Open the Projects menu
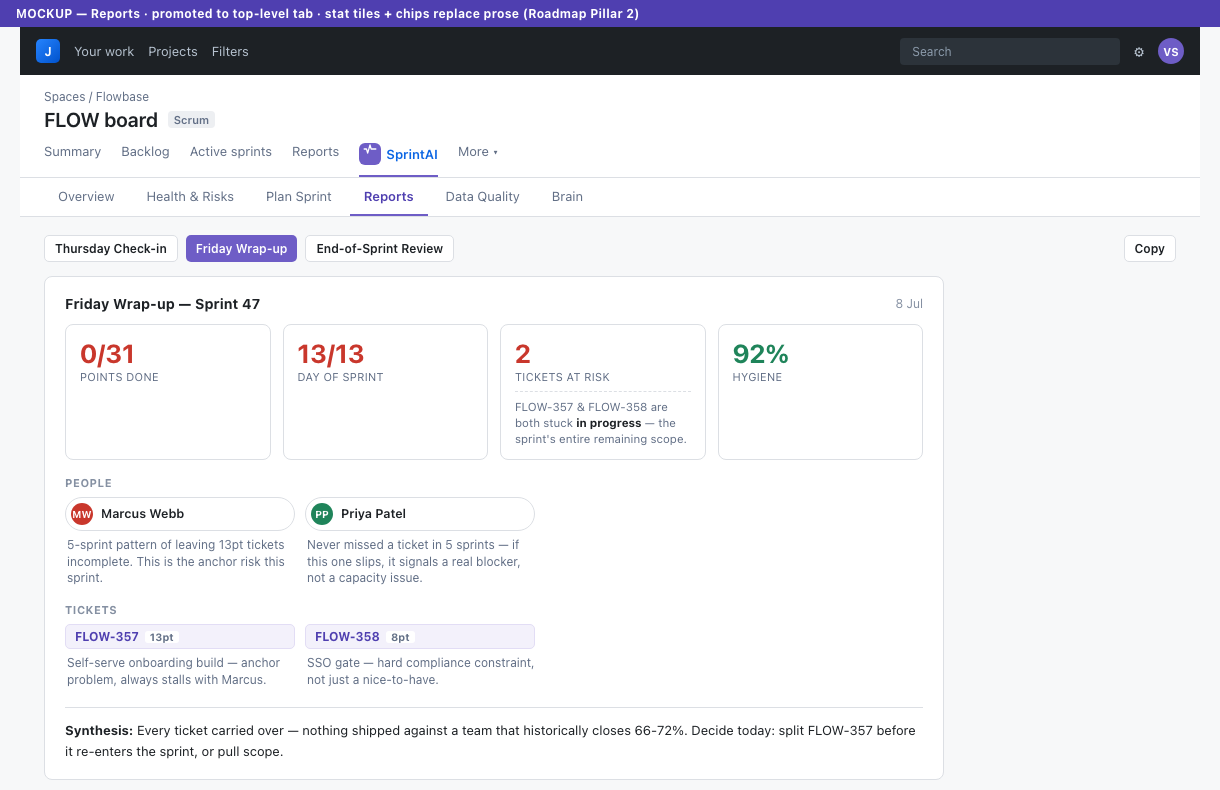 point(173,52)
